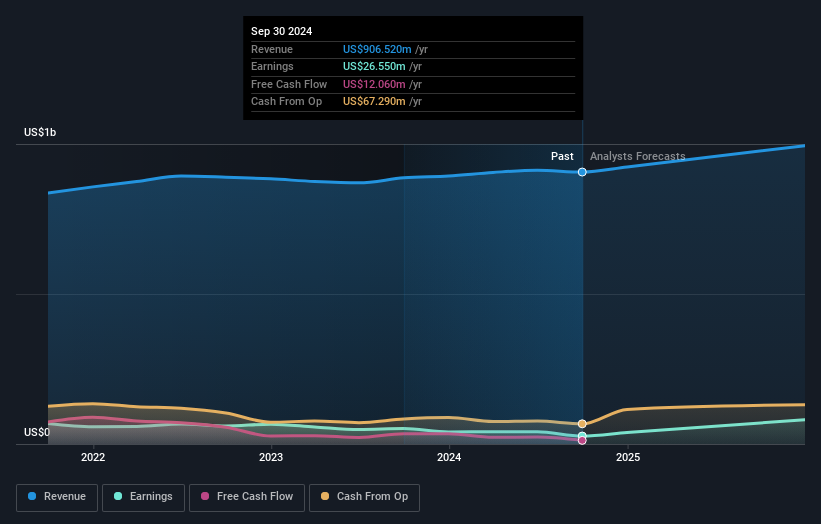Click the Cash From Op label in tooltip
The width and height of the screenshot is (821, 524).
(286, 102)
